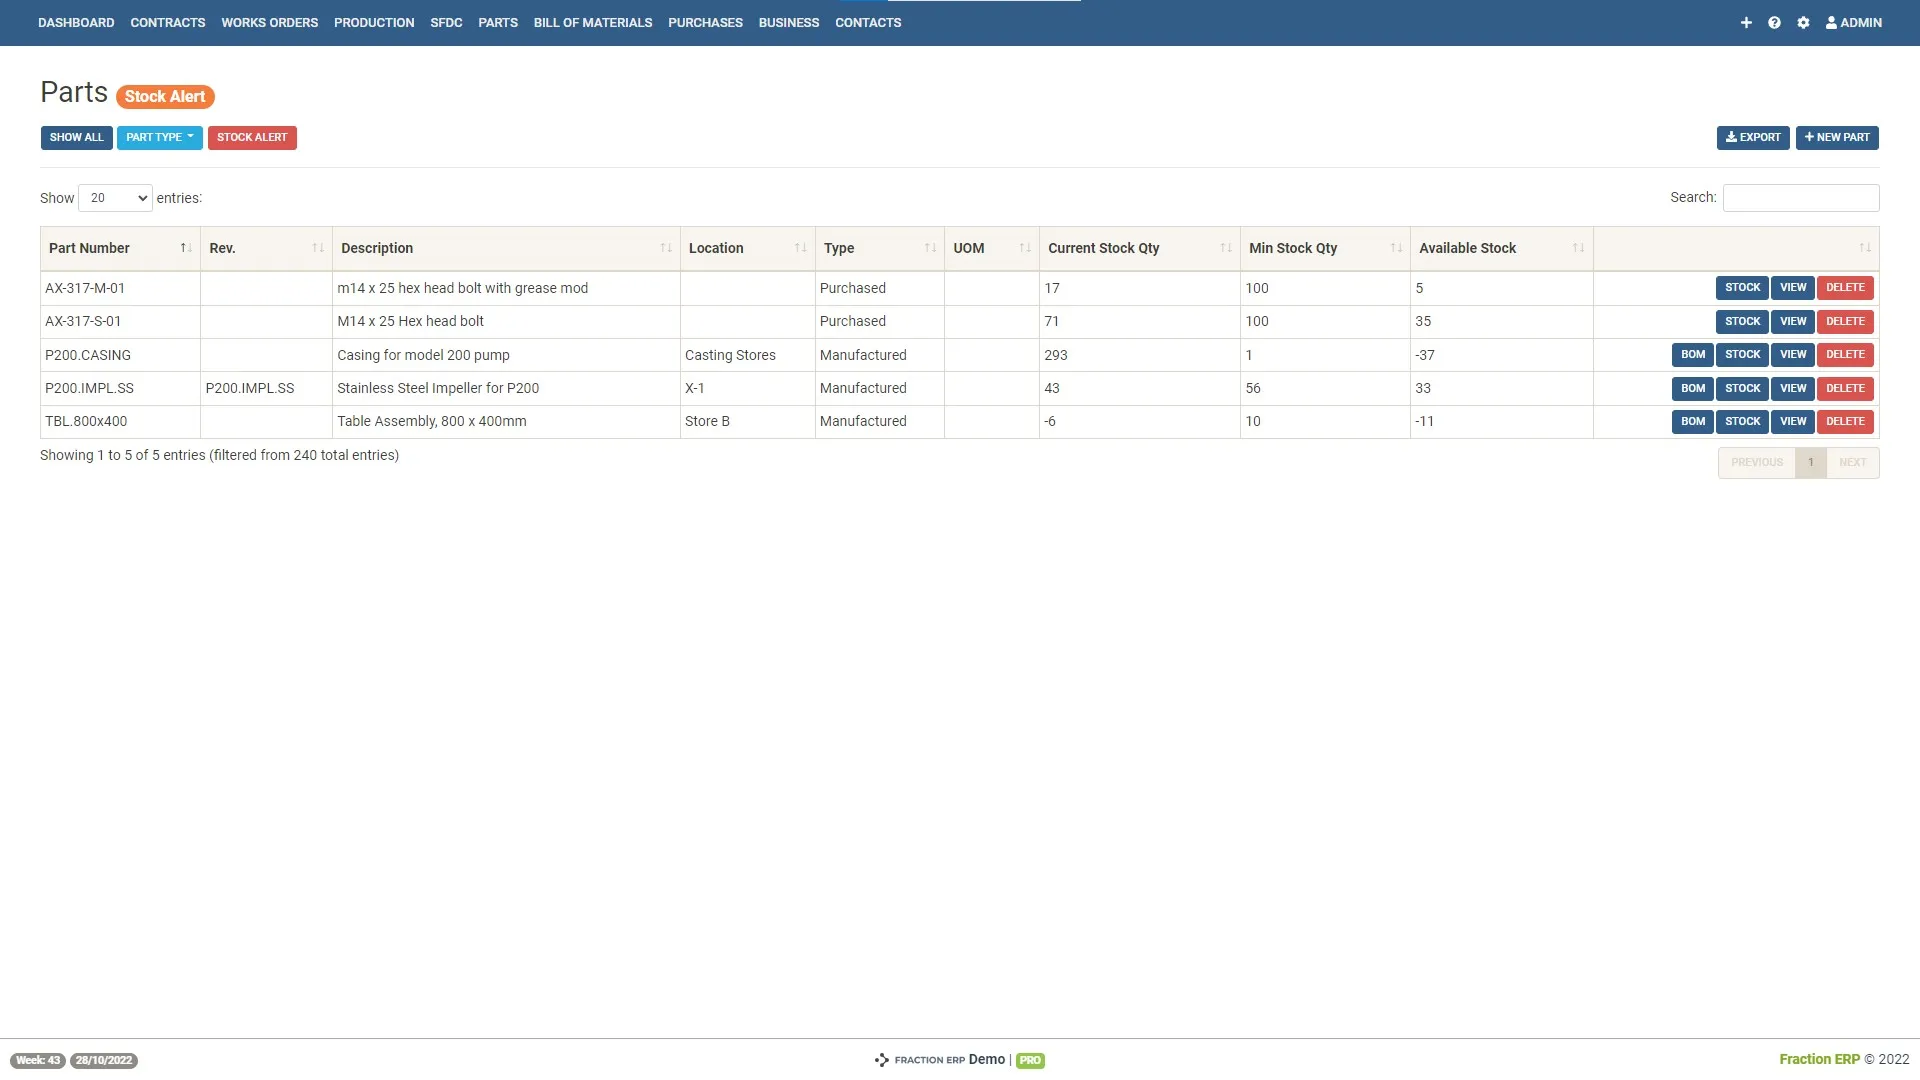Click Export download button

coord(1752,138)
